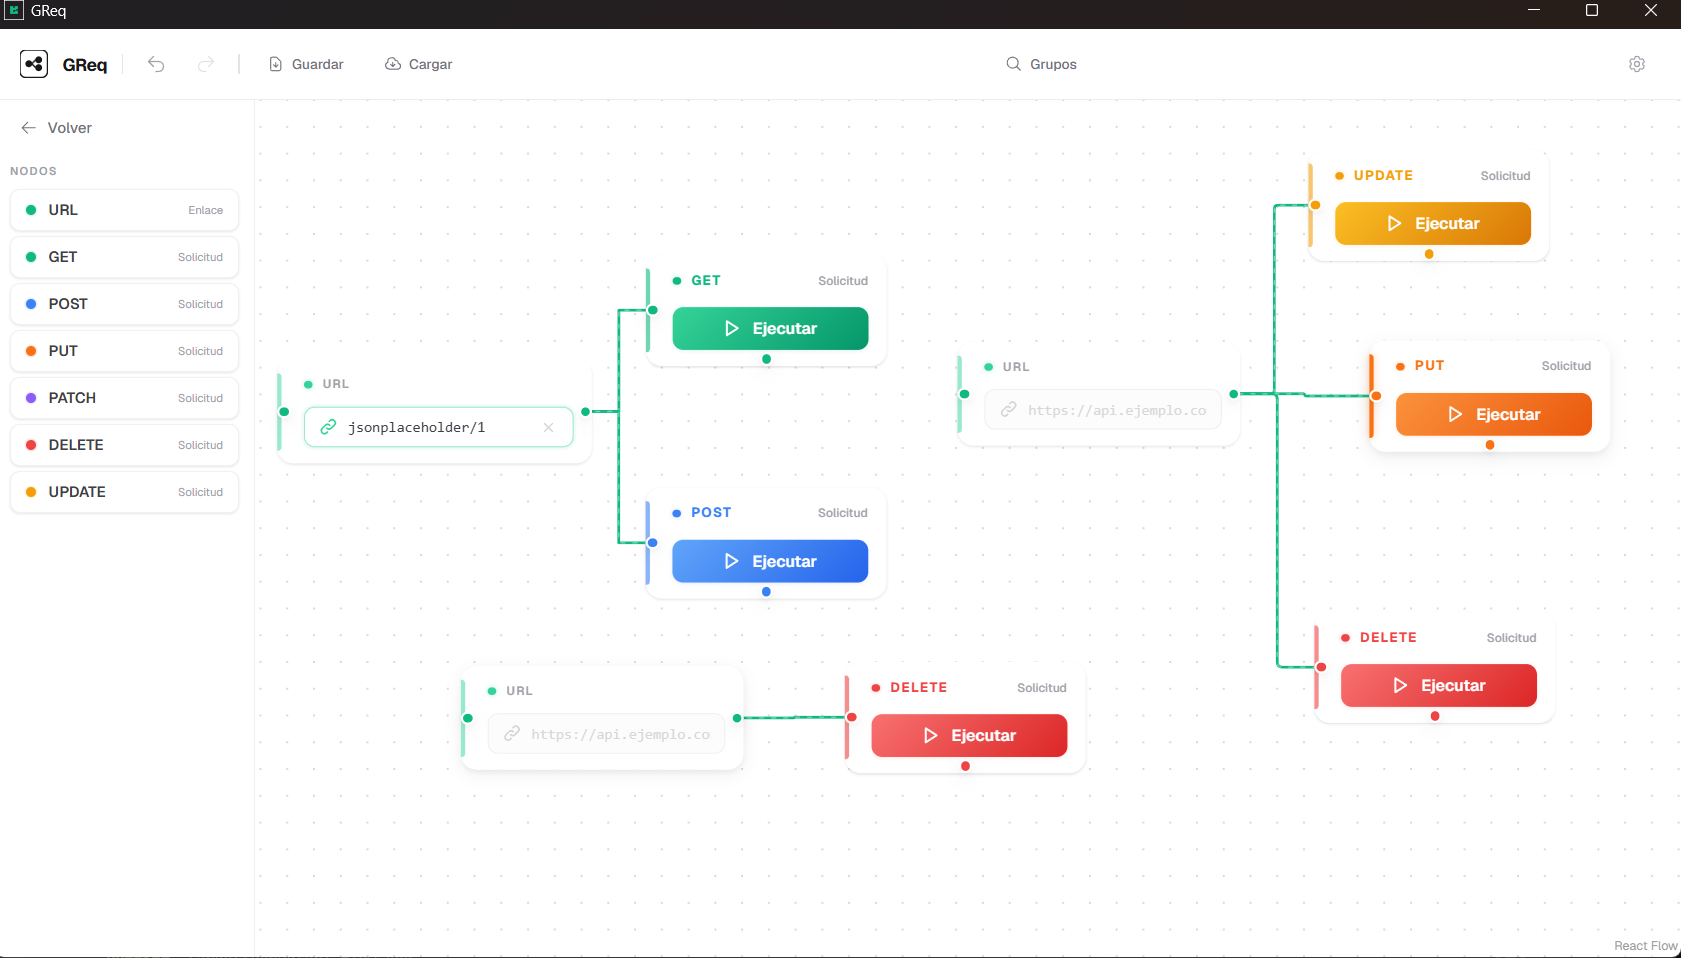Click the redo arrow icon

point(206,64)
